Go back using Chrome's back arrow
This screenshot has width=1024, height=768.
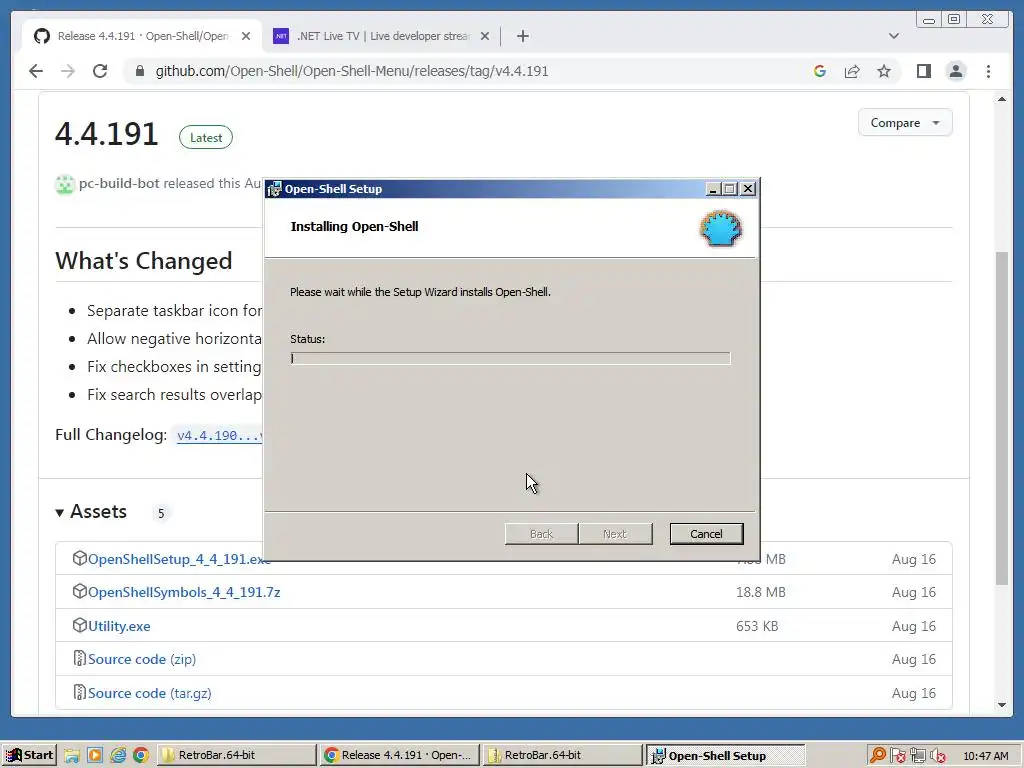point(36,71)
